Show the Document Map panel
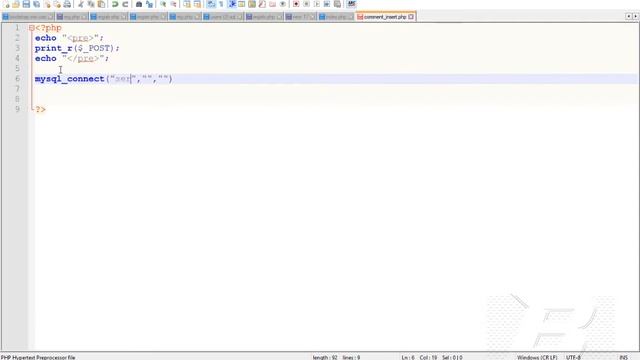 pos(252,4)
